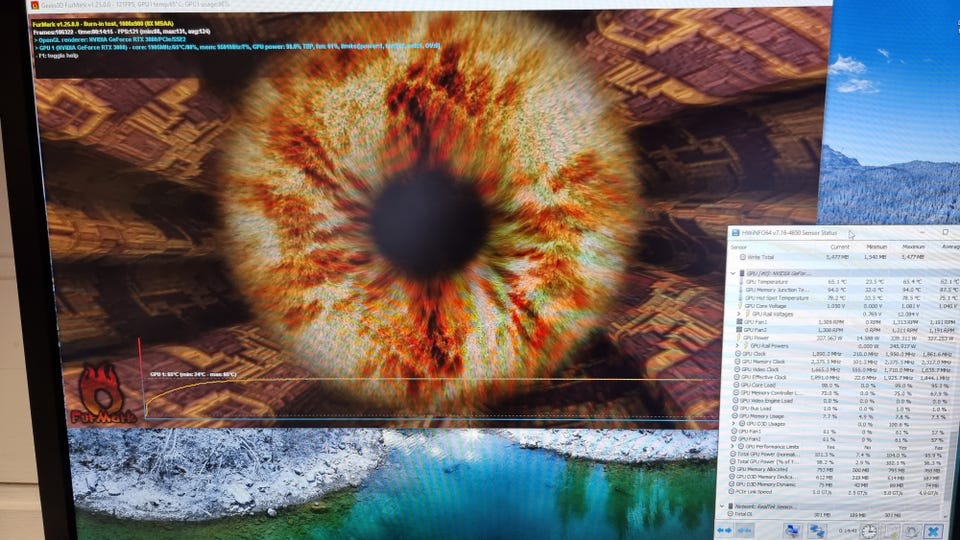Click the lightning icon beside GPU Power row
The image size is (960, 540).
click(739, 337)
